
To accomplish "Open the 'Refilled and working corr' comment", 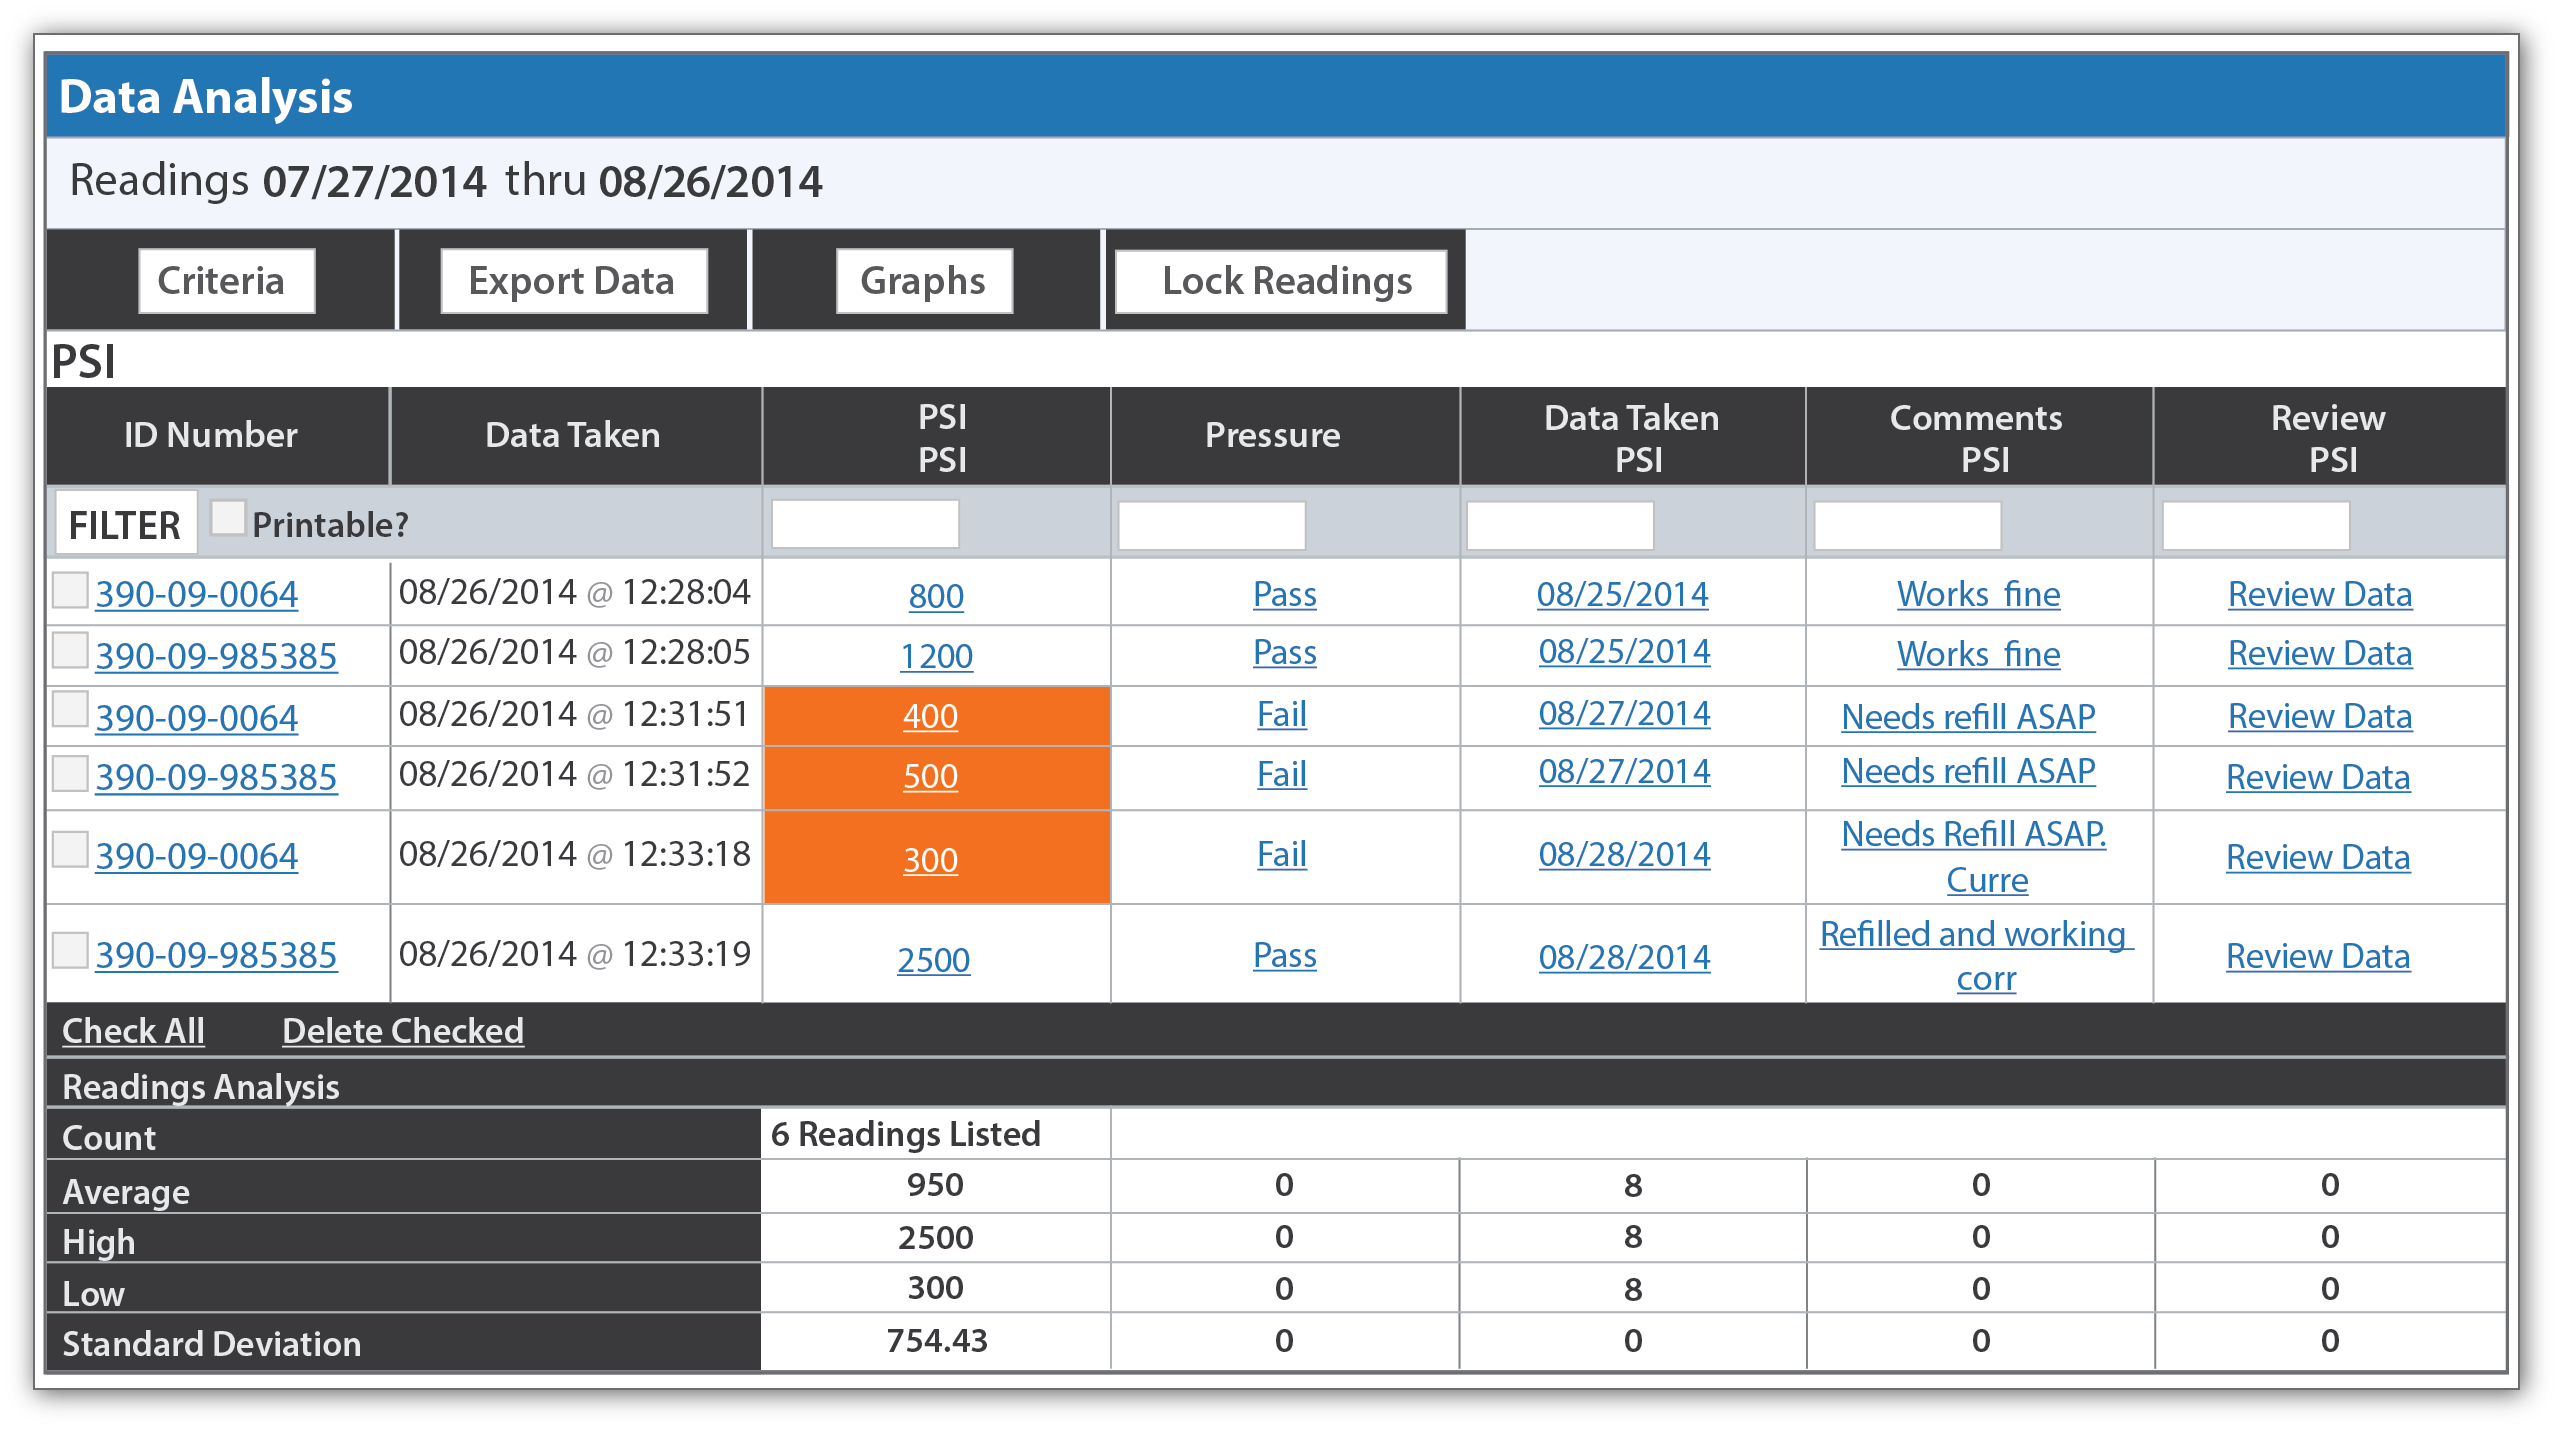I will coord(1976,935).
